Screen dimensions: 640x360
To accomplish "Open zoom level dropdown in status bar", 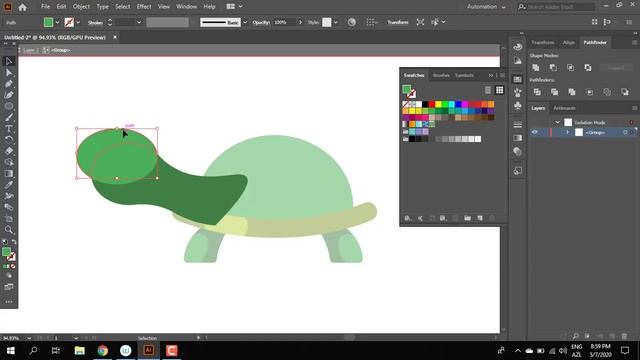I will coord(29,338).
